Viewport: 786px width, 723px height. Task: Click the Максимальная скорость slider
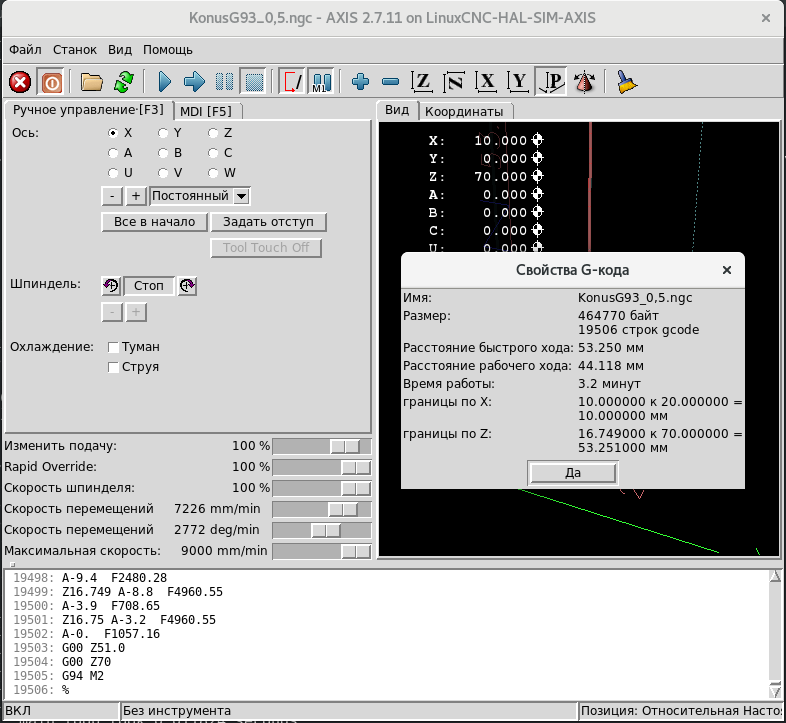(x=322, y=551)
